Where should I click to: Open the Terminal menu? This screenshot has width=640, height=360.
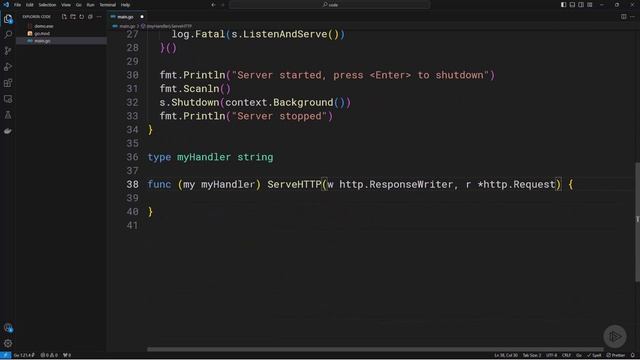tap(108, 5)
